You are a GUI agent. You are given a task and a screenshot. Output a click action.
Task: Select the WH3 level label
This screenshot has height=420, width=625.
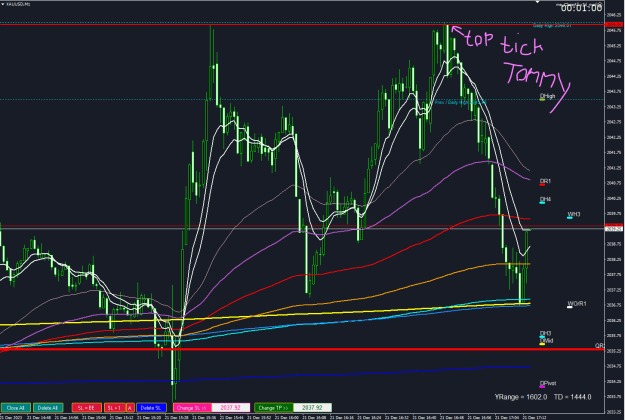[x=574, y=214]
